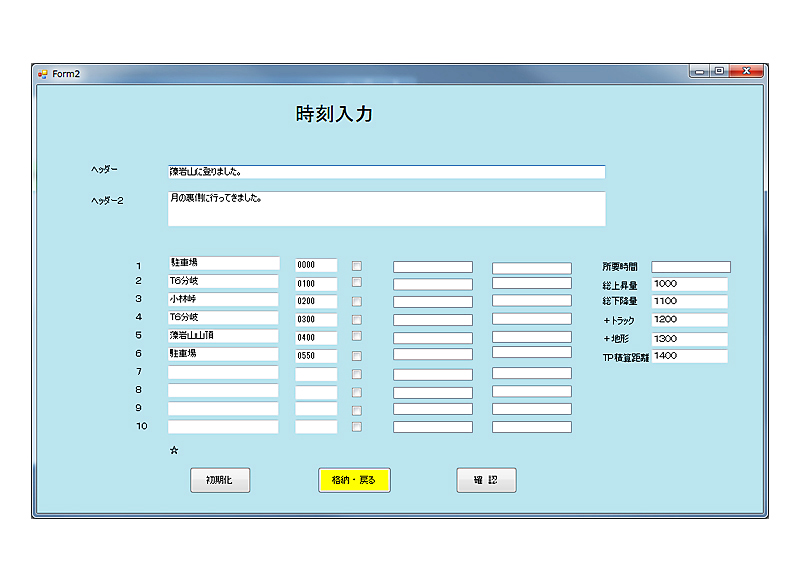Maximize the Form2 window

tap(718, 71)
